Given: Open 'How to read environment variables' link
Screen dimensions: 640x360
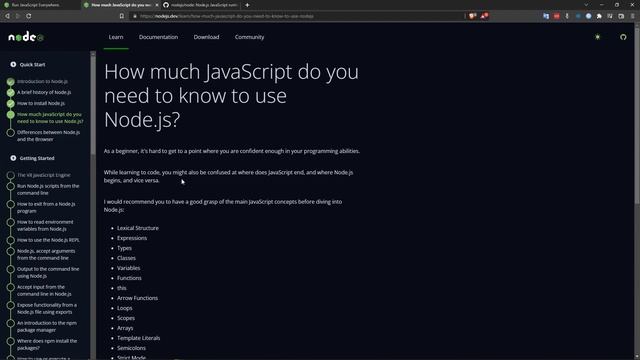Looking at the screenshot, I should tap(45, 225).
